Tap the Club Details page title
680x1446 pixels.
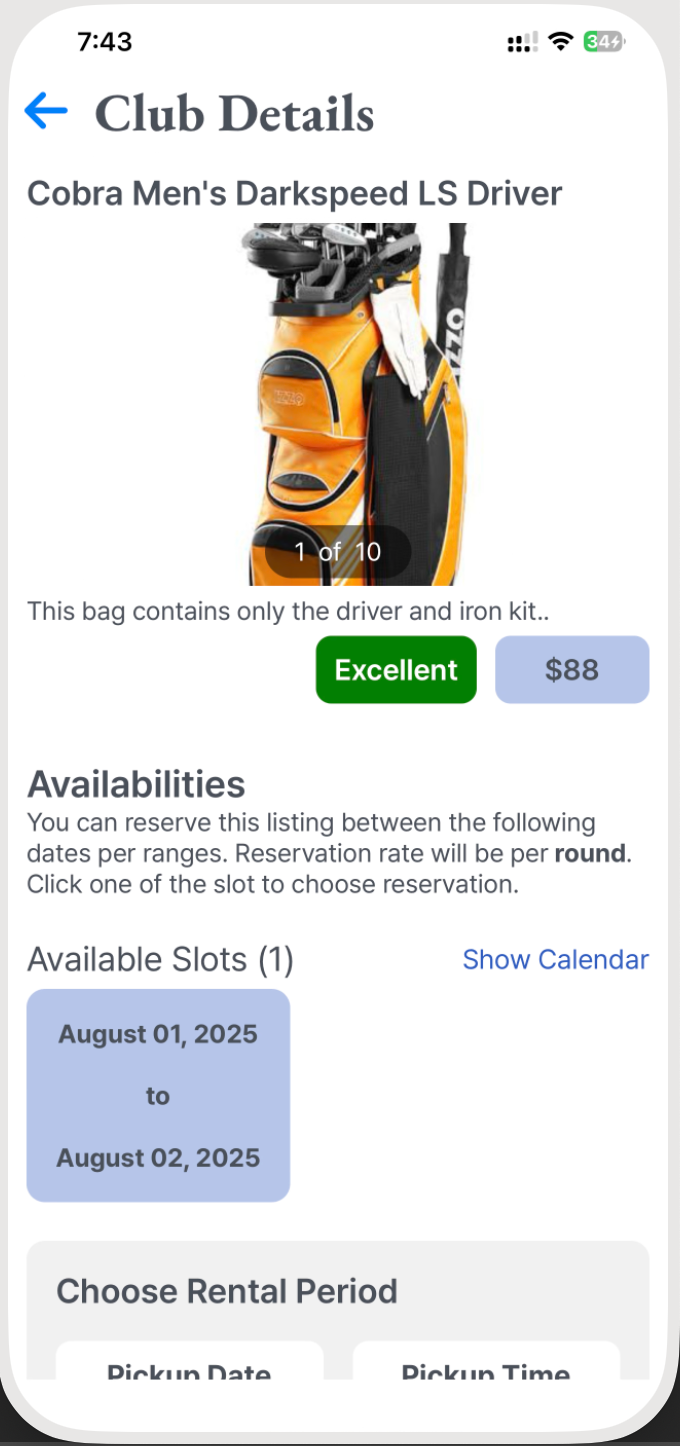point(234,113)
